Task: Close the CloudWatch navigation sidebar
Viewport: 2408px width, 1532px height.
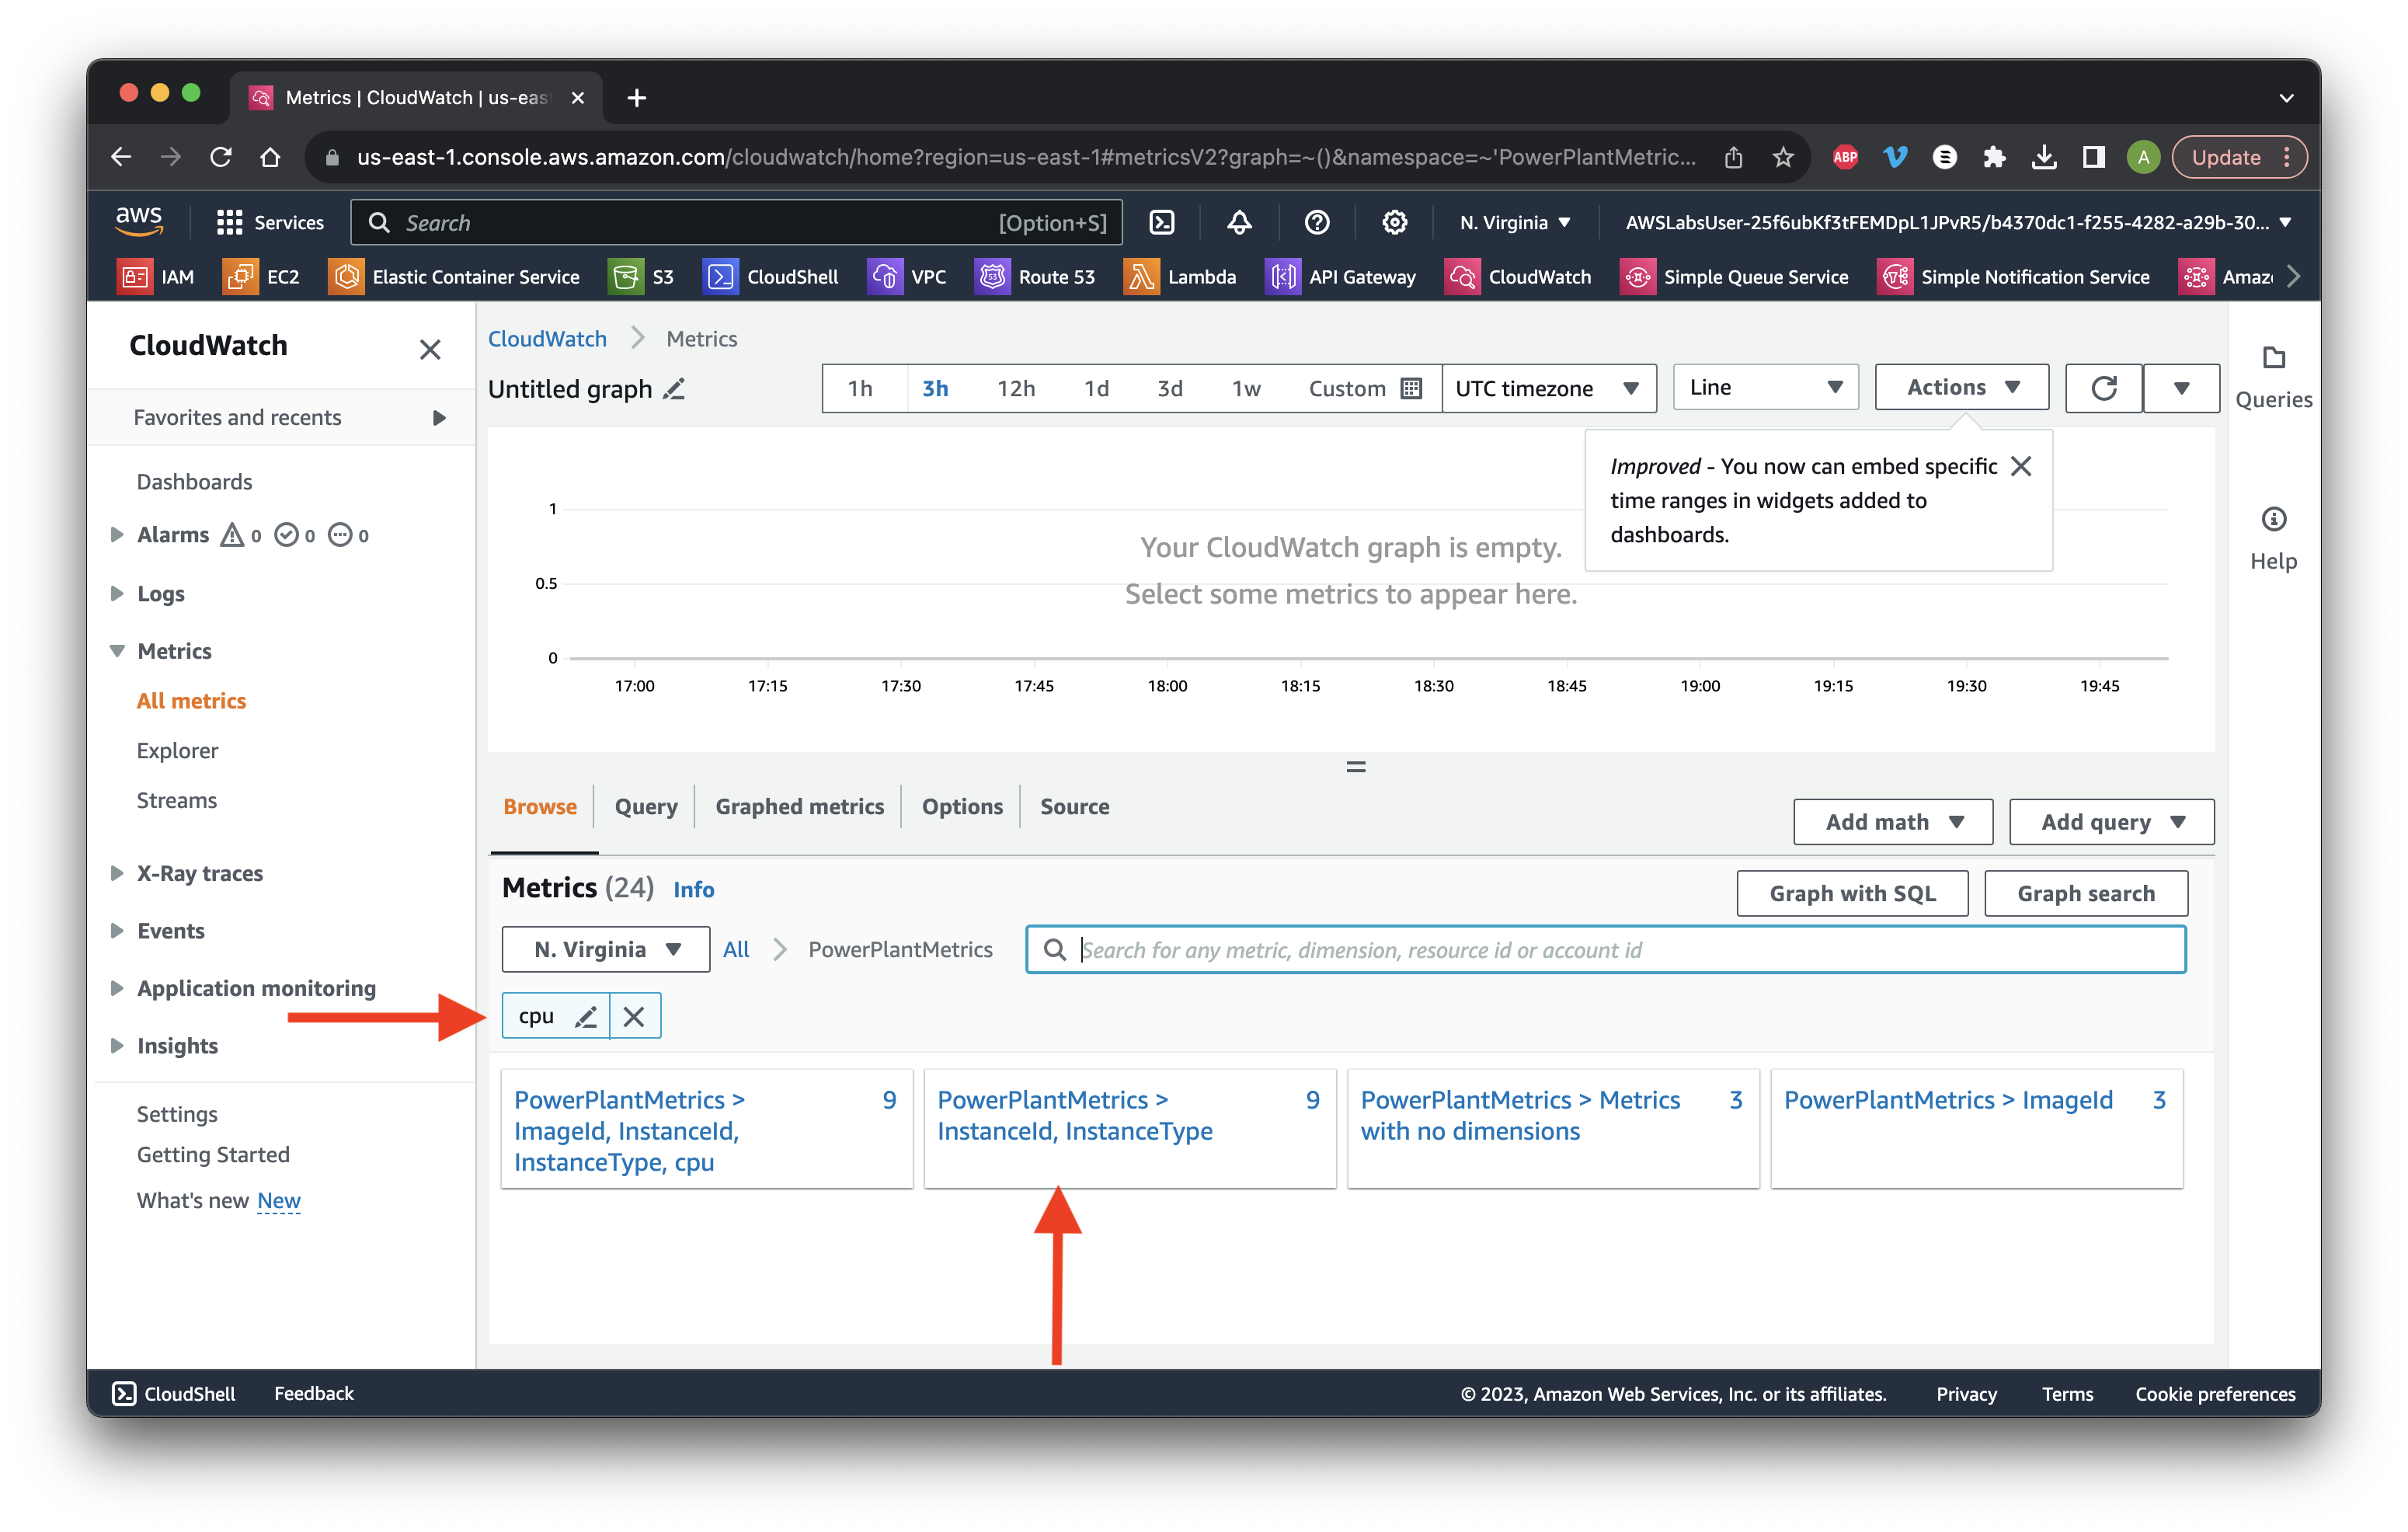Action: (430, 349)
